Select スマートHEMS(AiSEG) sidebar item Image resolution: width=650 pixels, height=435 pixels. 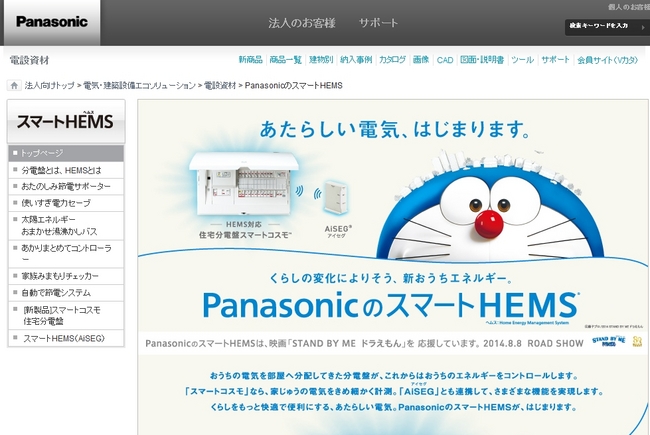coord(66,338)
